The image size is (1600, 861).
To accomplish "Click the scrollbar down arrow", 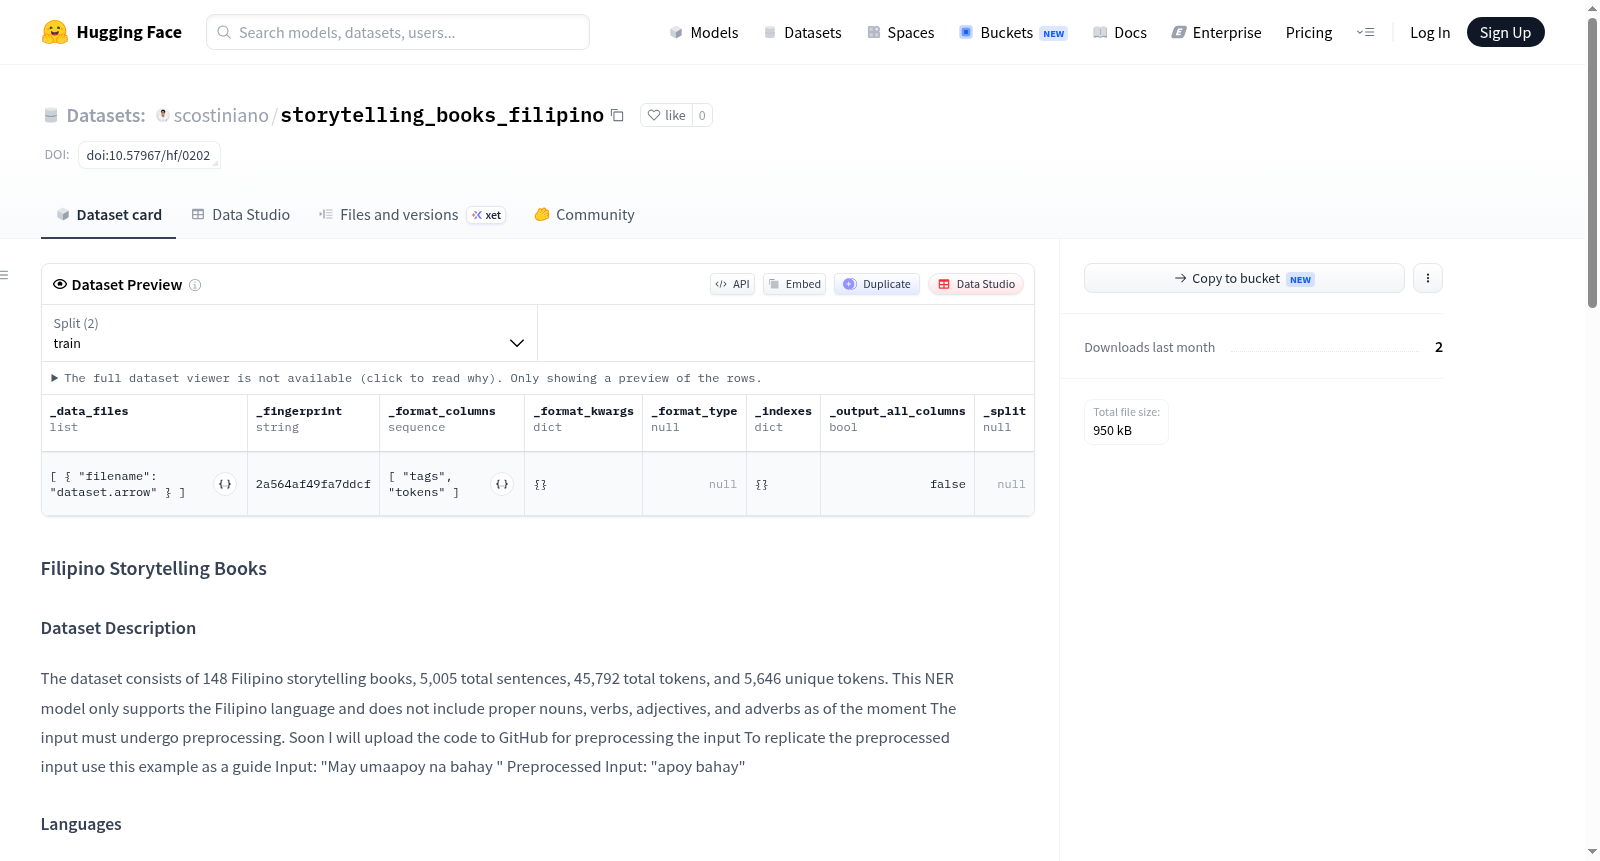I will [x=1592, y=852].
